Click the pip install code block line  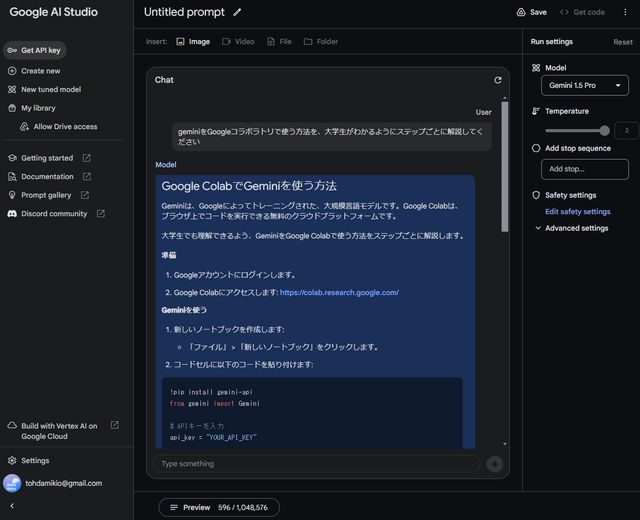[211, 392]
